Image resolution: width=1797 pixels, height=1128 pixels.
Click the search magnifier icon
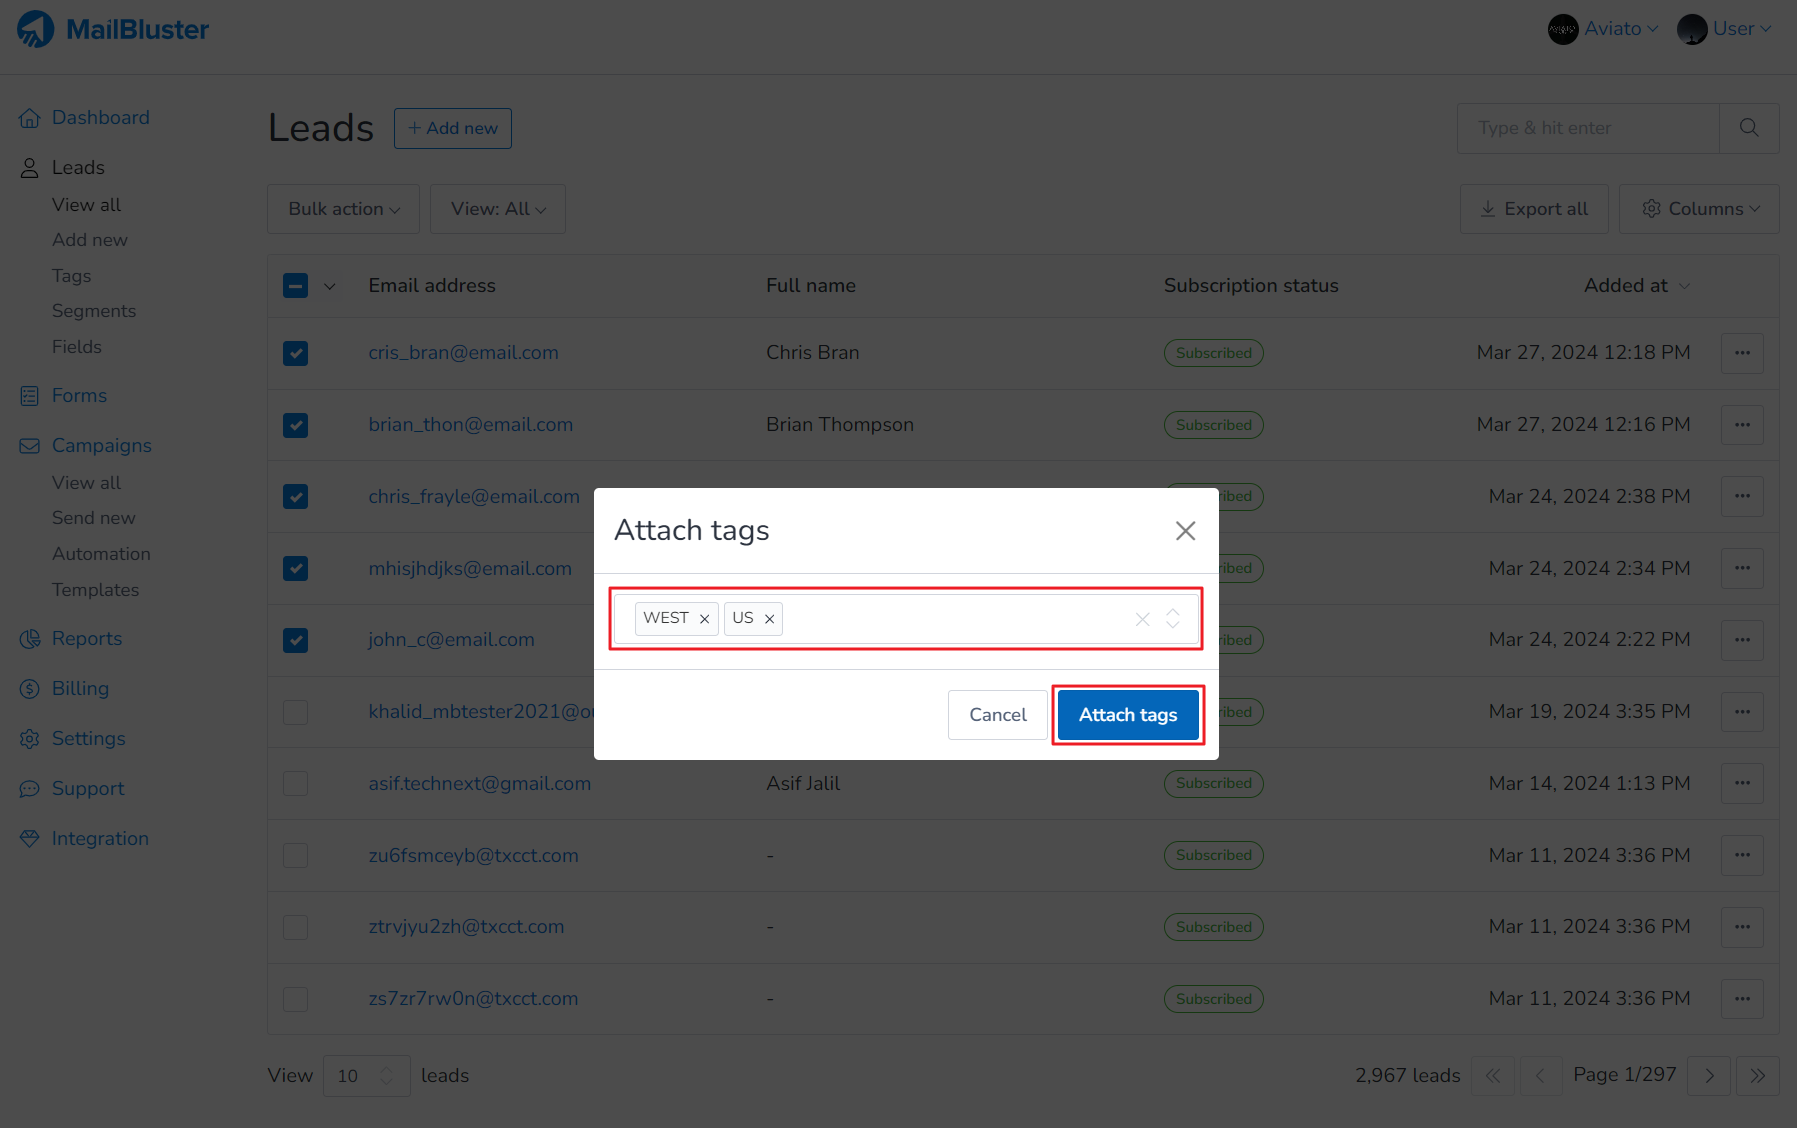click(1748, 128)
